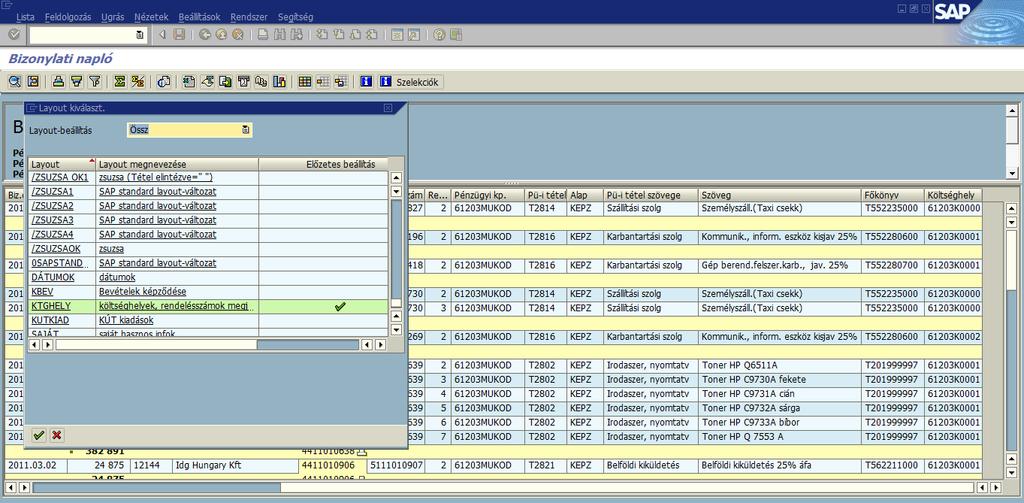Click the Layout megnevezése column header
Image resolution: width=1024 pixels, height=503 pixels.
click(x=177, y=164)
